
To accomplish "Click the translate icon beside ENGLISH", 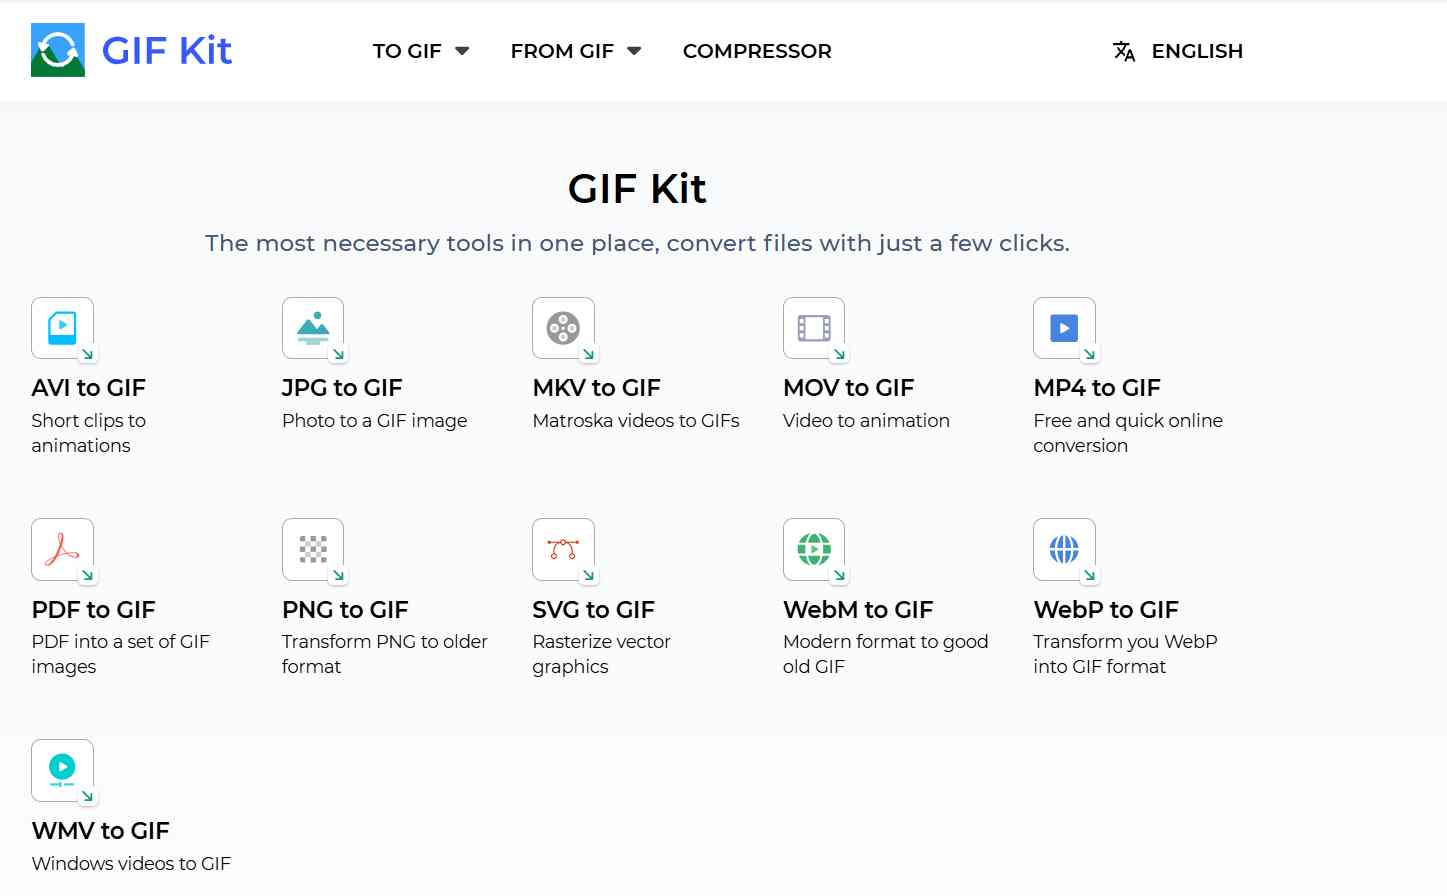I will coord(1124,51).
